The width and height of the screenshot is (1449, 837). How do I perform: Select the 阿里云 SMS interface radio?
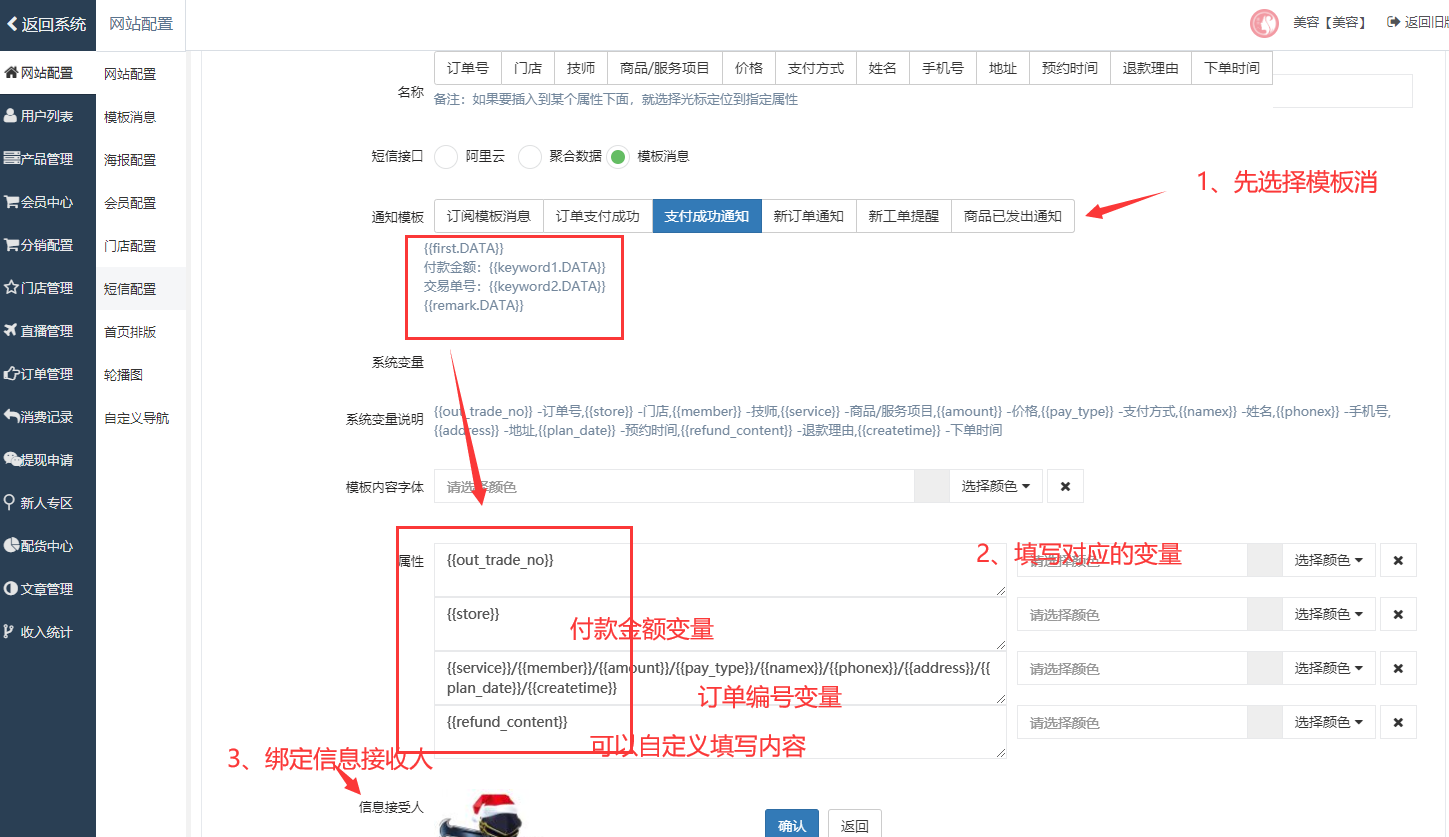click(446, 157)
